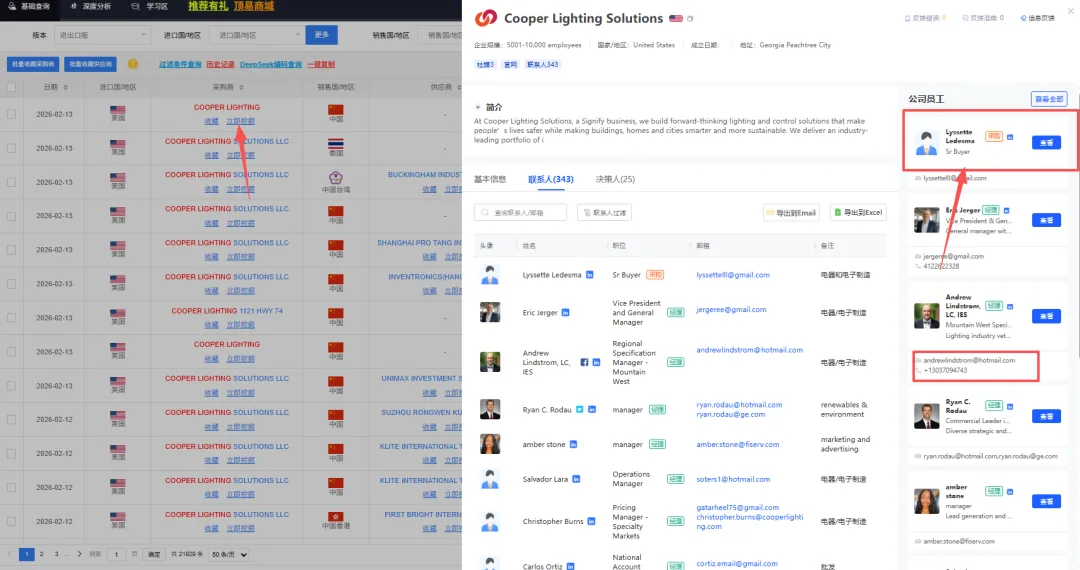Click 查看全部 employees button
The width and height of the screenshot is (1080, 570).
tap(1049, 99)
